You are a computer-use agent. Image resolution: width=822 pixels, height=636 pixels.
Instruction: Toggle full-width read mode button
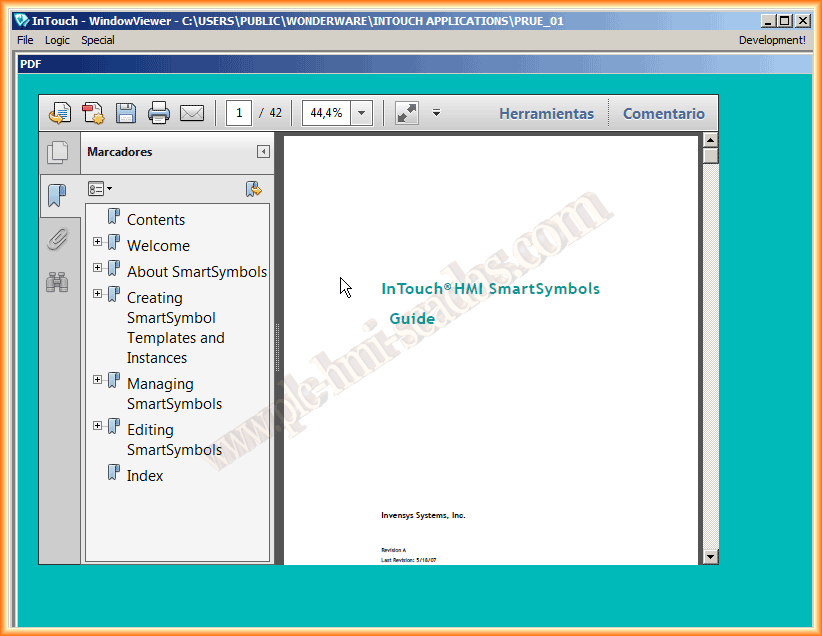pyautogui.click(x=407, y=113)
